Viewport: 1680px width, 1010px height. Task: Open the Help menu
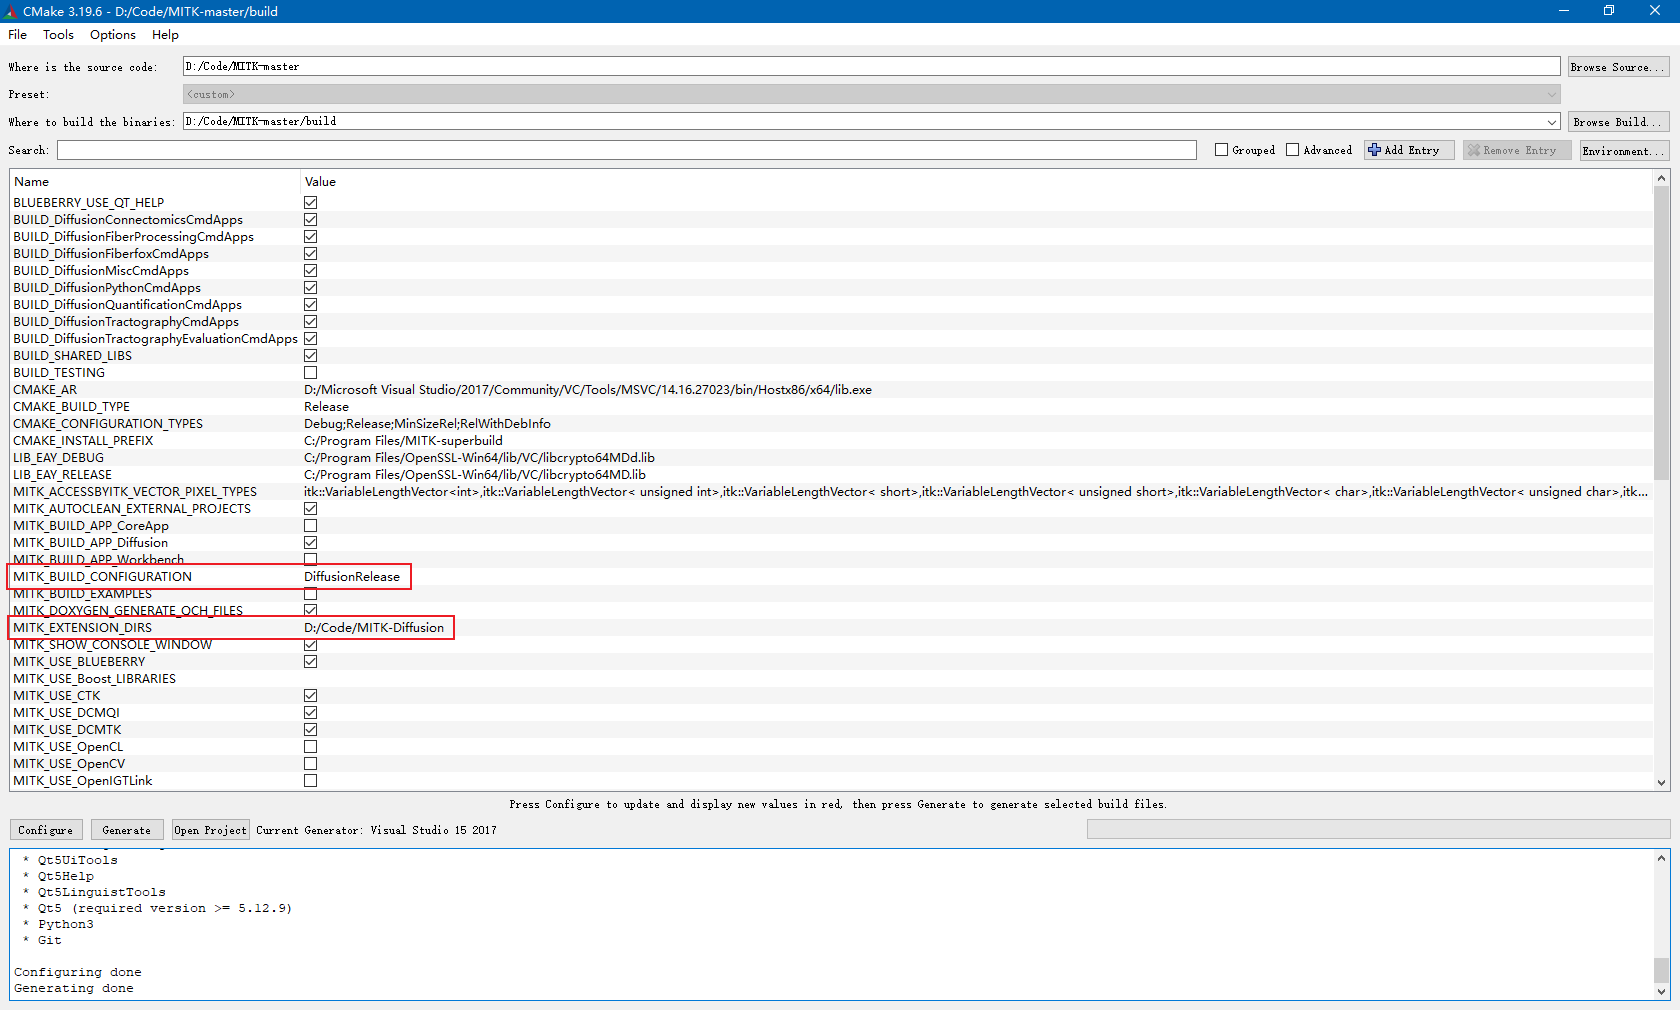[165, 34]
